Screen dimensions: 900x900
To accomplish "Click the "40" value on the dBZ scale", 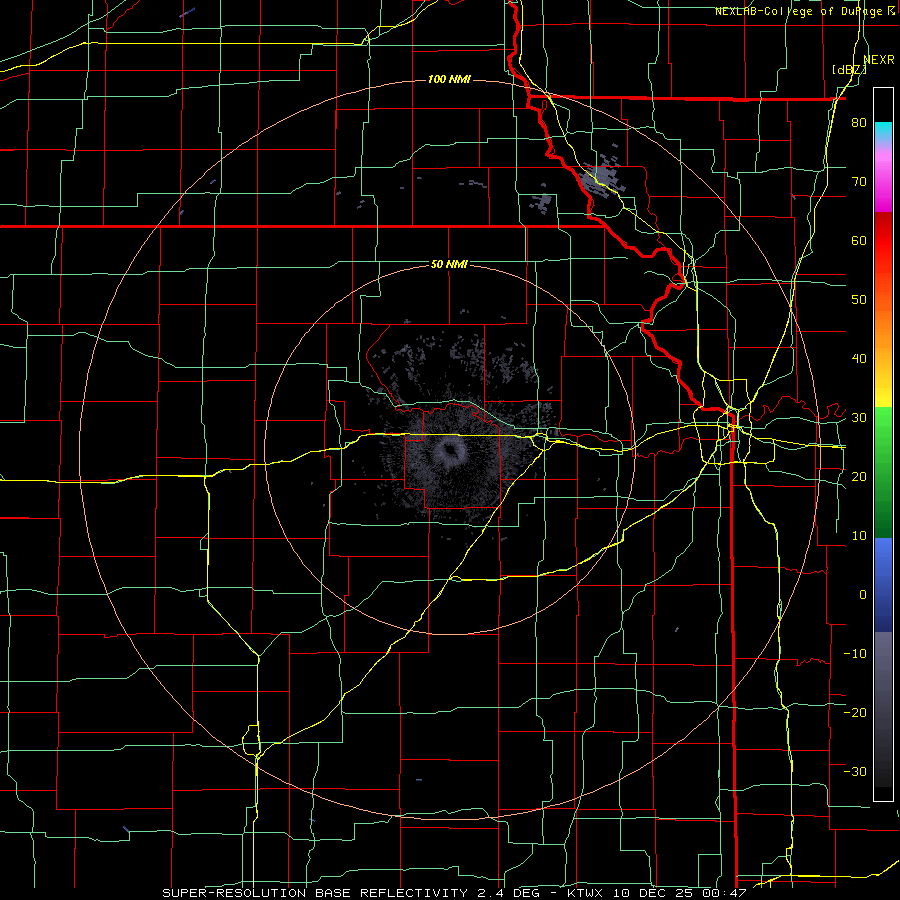I will tap(859, 359).
